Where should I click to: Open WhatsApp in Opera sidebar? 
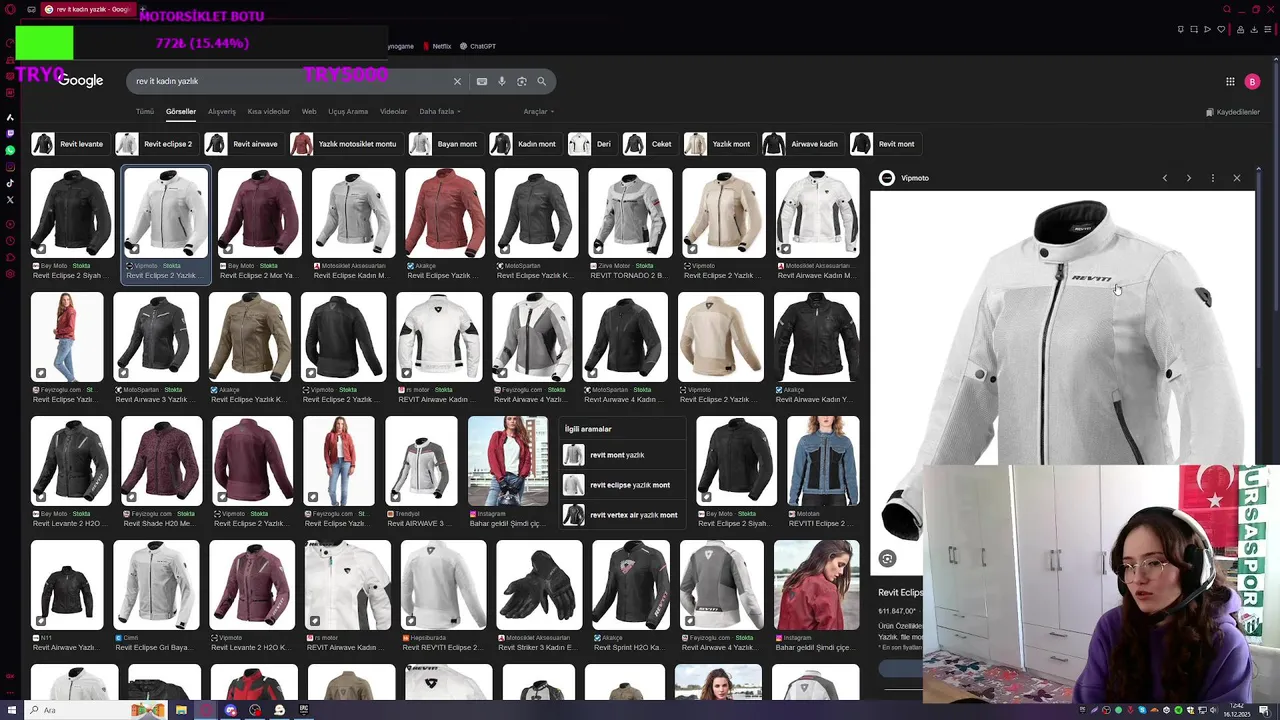click(10, 150)
